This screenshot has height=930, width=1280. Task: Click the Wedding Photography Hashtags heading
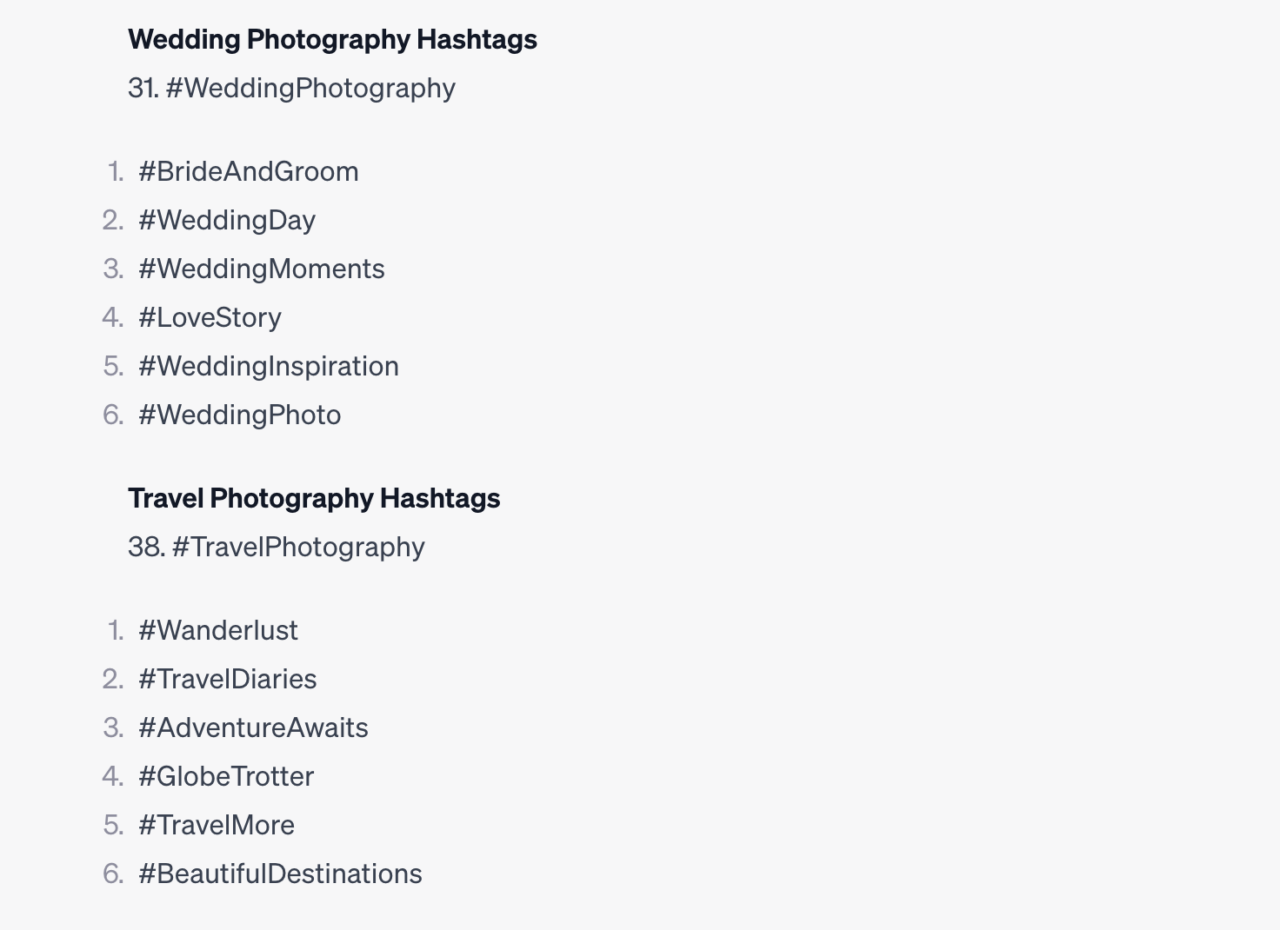pos(332,39)
